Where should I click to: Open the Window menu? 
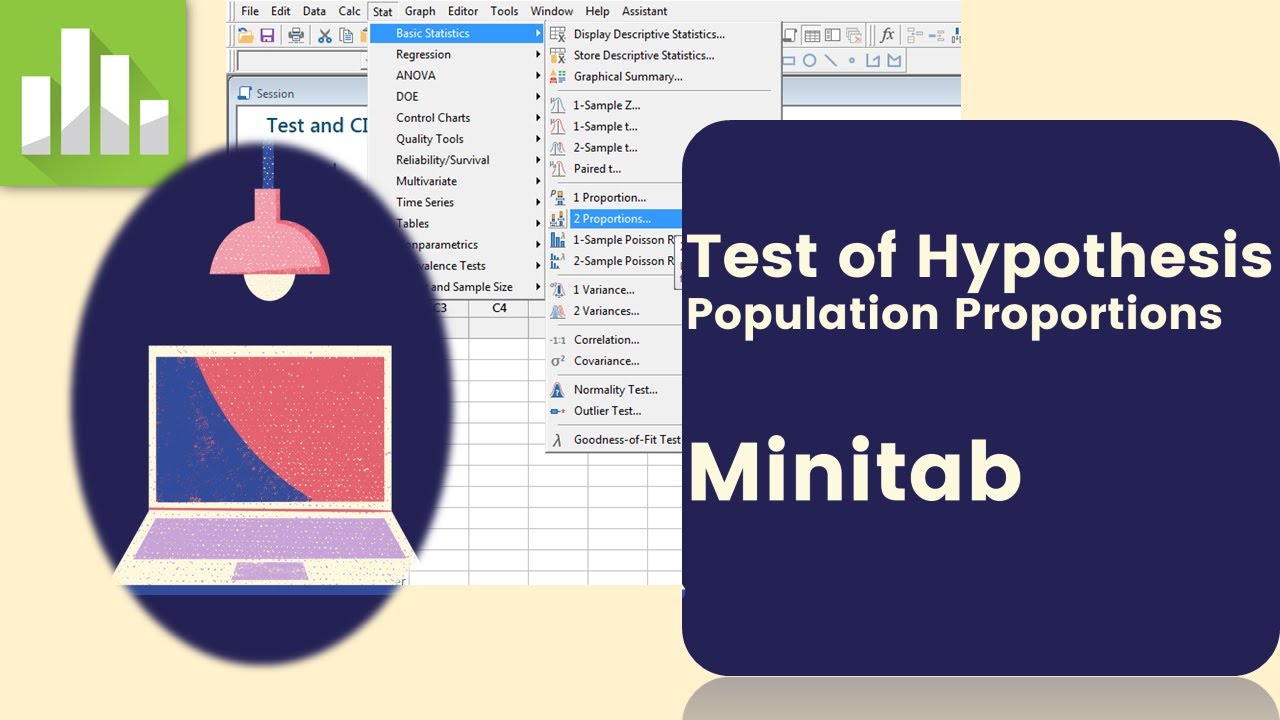tap(552, 11)
